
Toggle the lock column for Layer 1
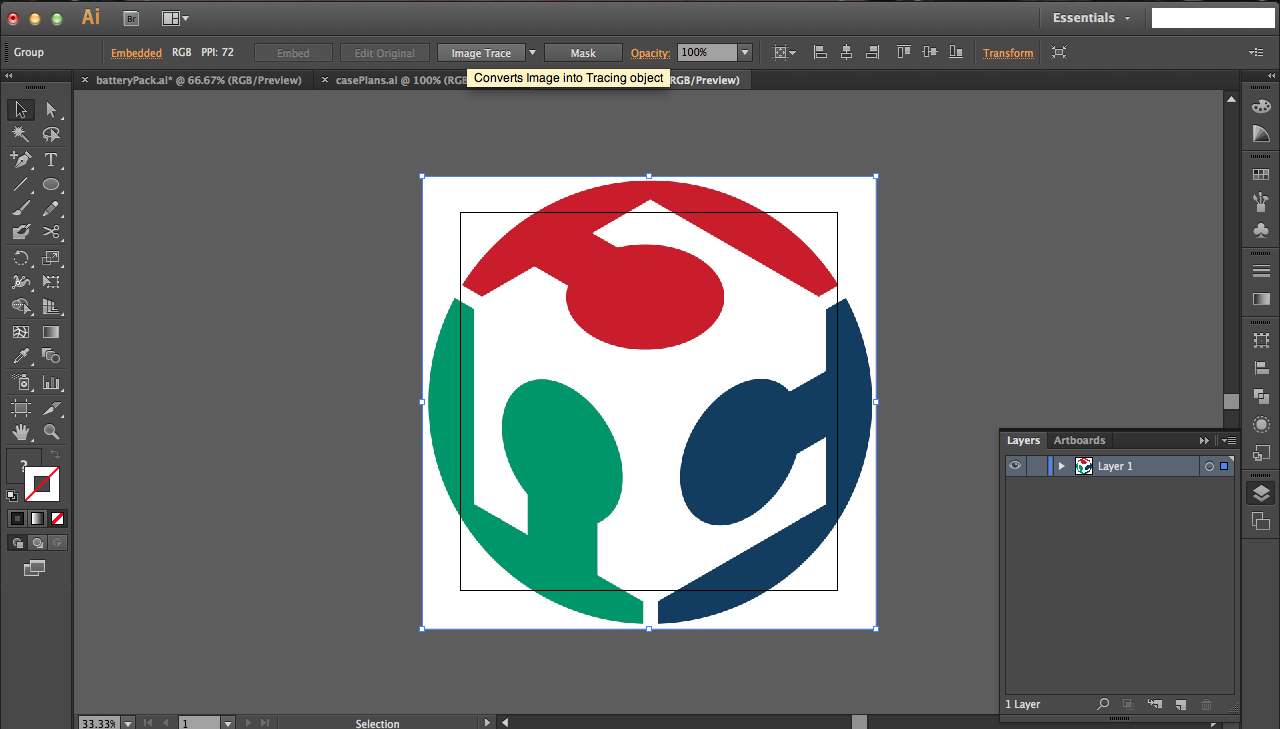(1036, 466)
